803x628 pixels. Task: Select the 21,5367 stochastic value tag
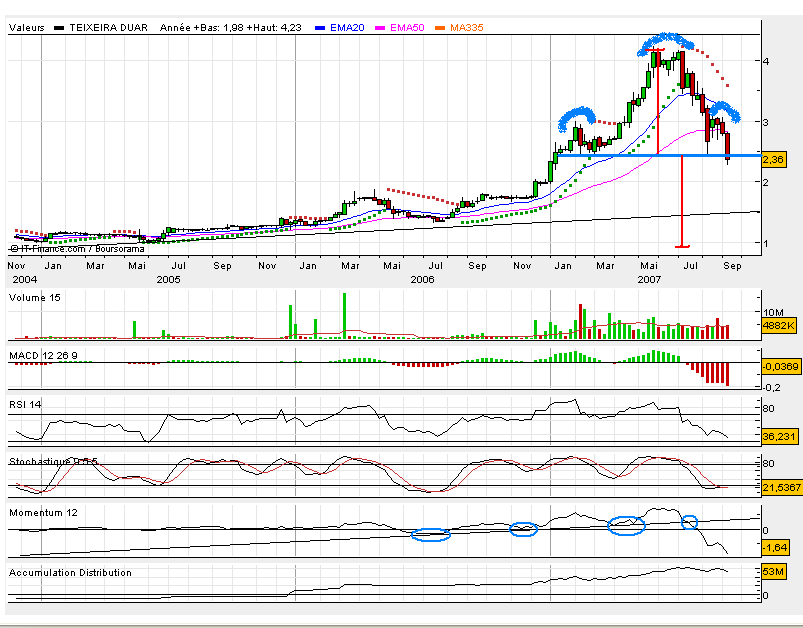click(778, 486)
